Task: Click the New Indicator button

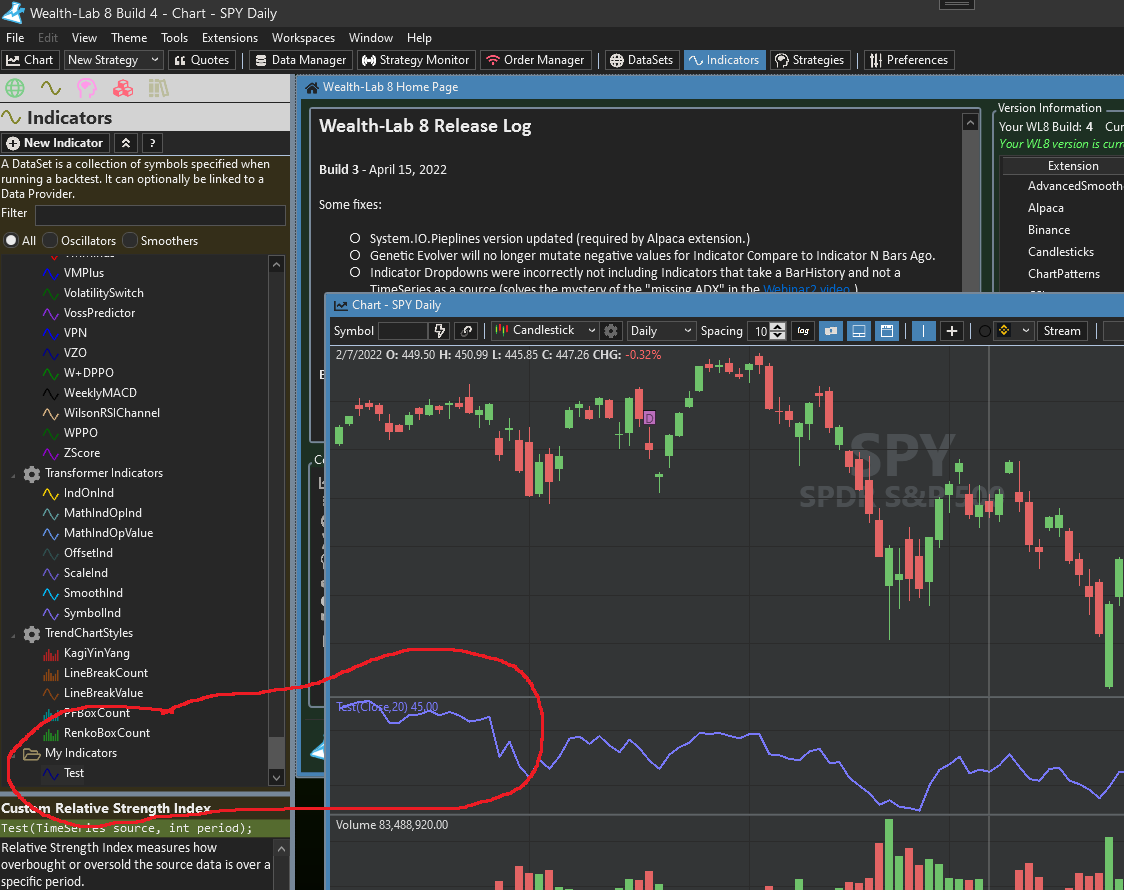Action: (x=55, y=143)
